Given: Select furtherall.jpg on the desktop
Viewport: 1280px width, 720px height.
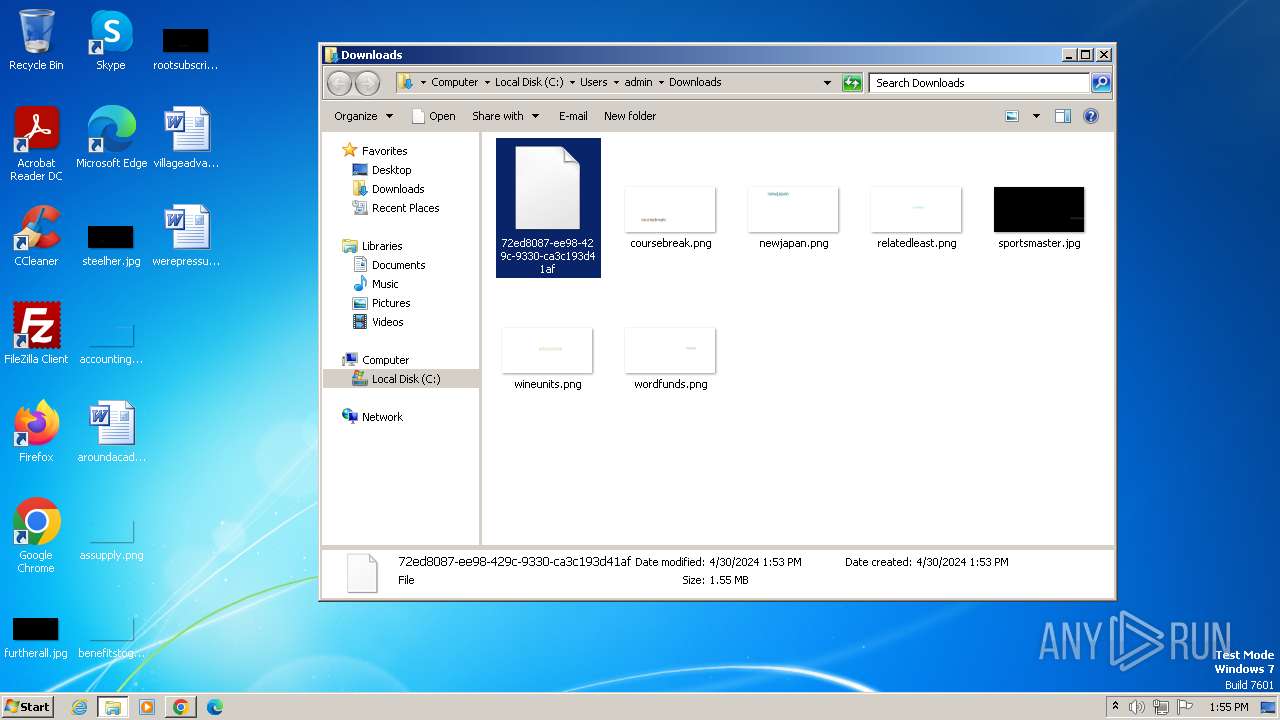Looking at the screenshot, I should 36,637.
